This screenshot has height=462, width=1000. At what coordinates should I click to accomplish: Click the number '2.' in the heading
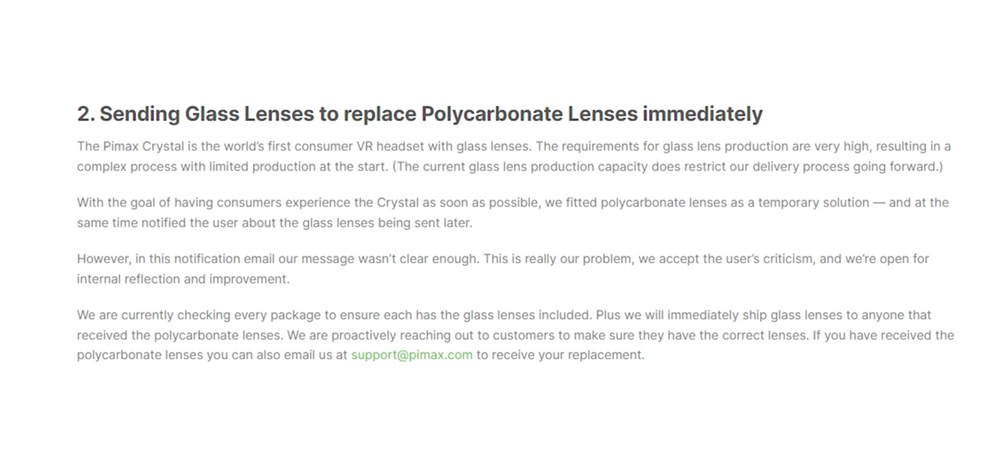coord(86,114)
